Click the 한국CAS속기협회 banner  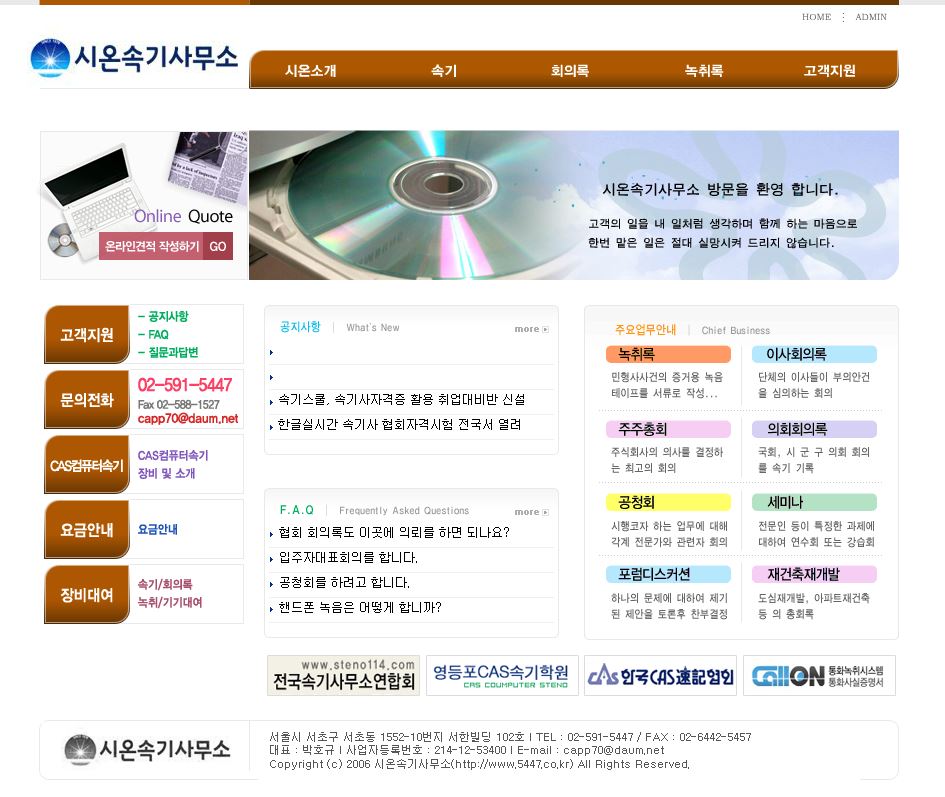[x=661, y=676]
